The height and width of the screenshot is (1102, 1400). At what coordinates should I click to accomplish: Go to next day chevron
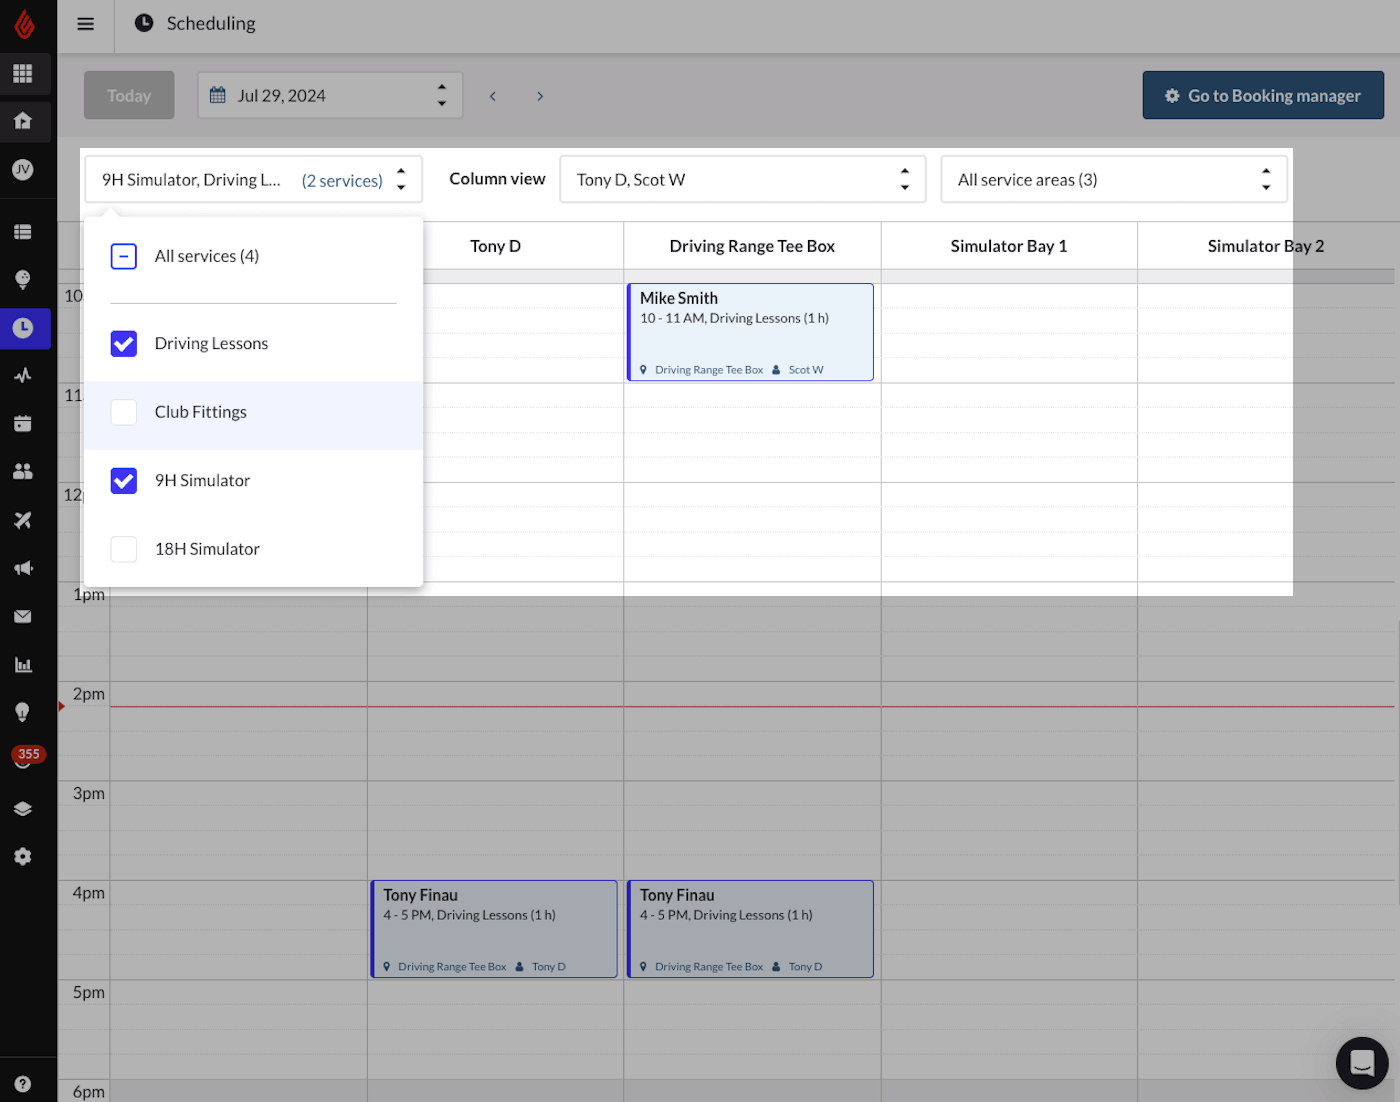[540, 96]
